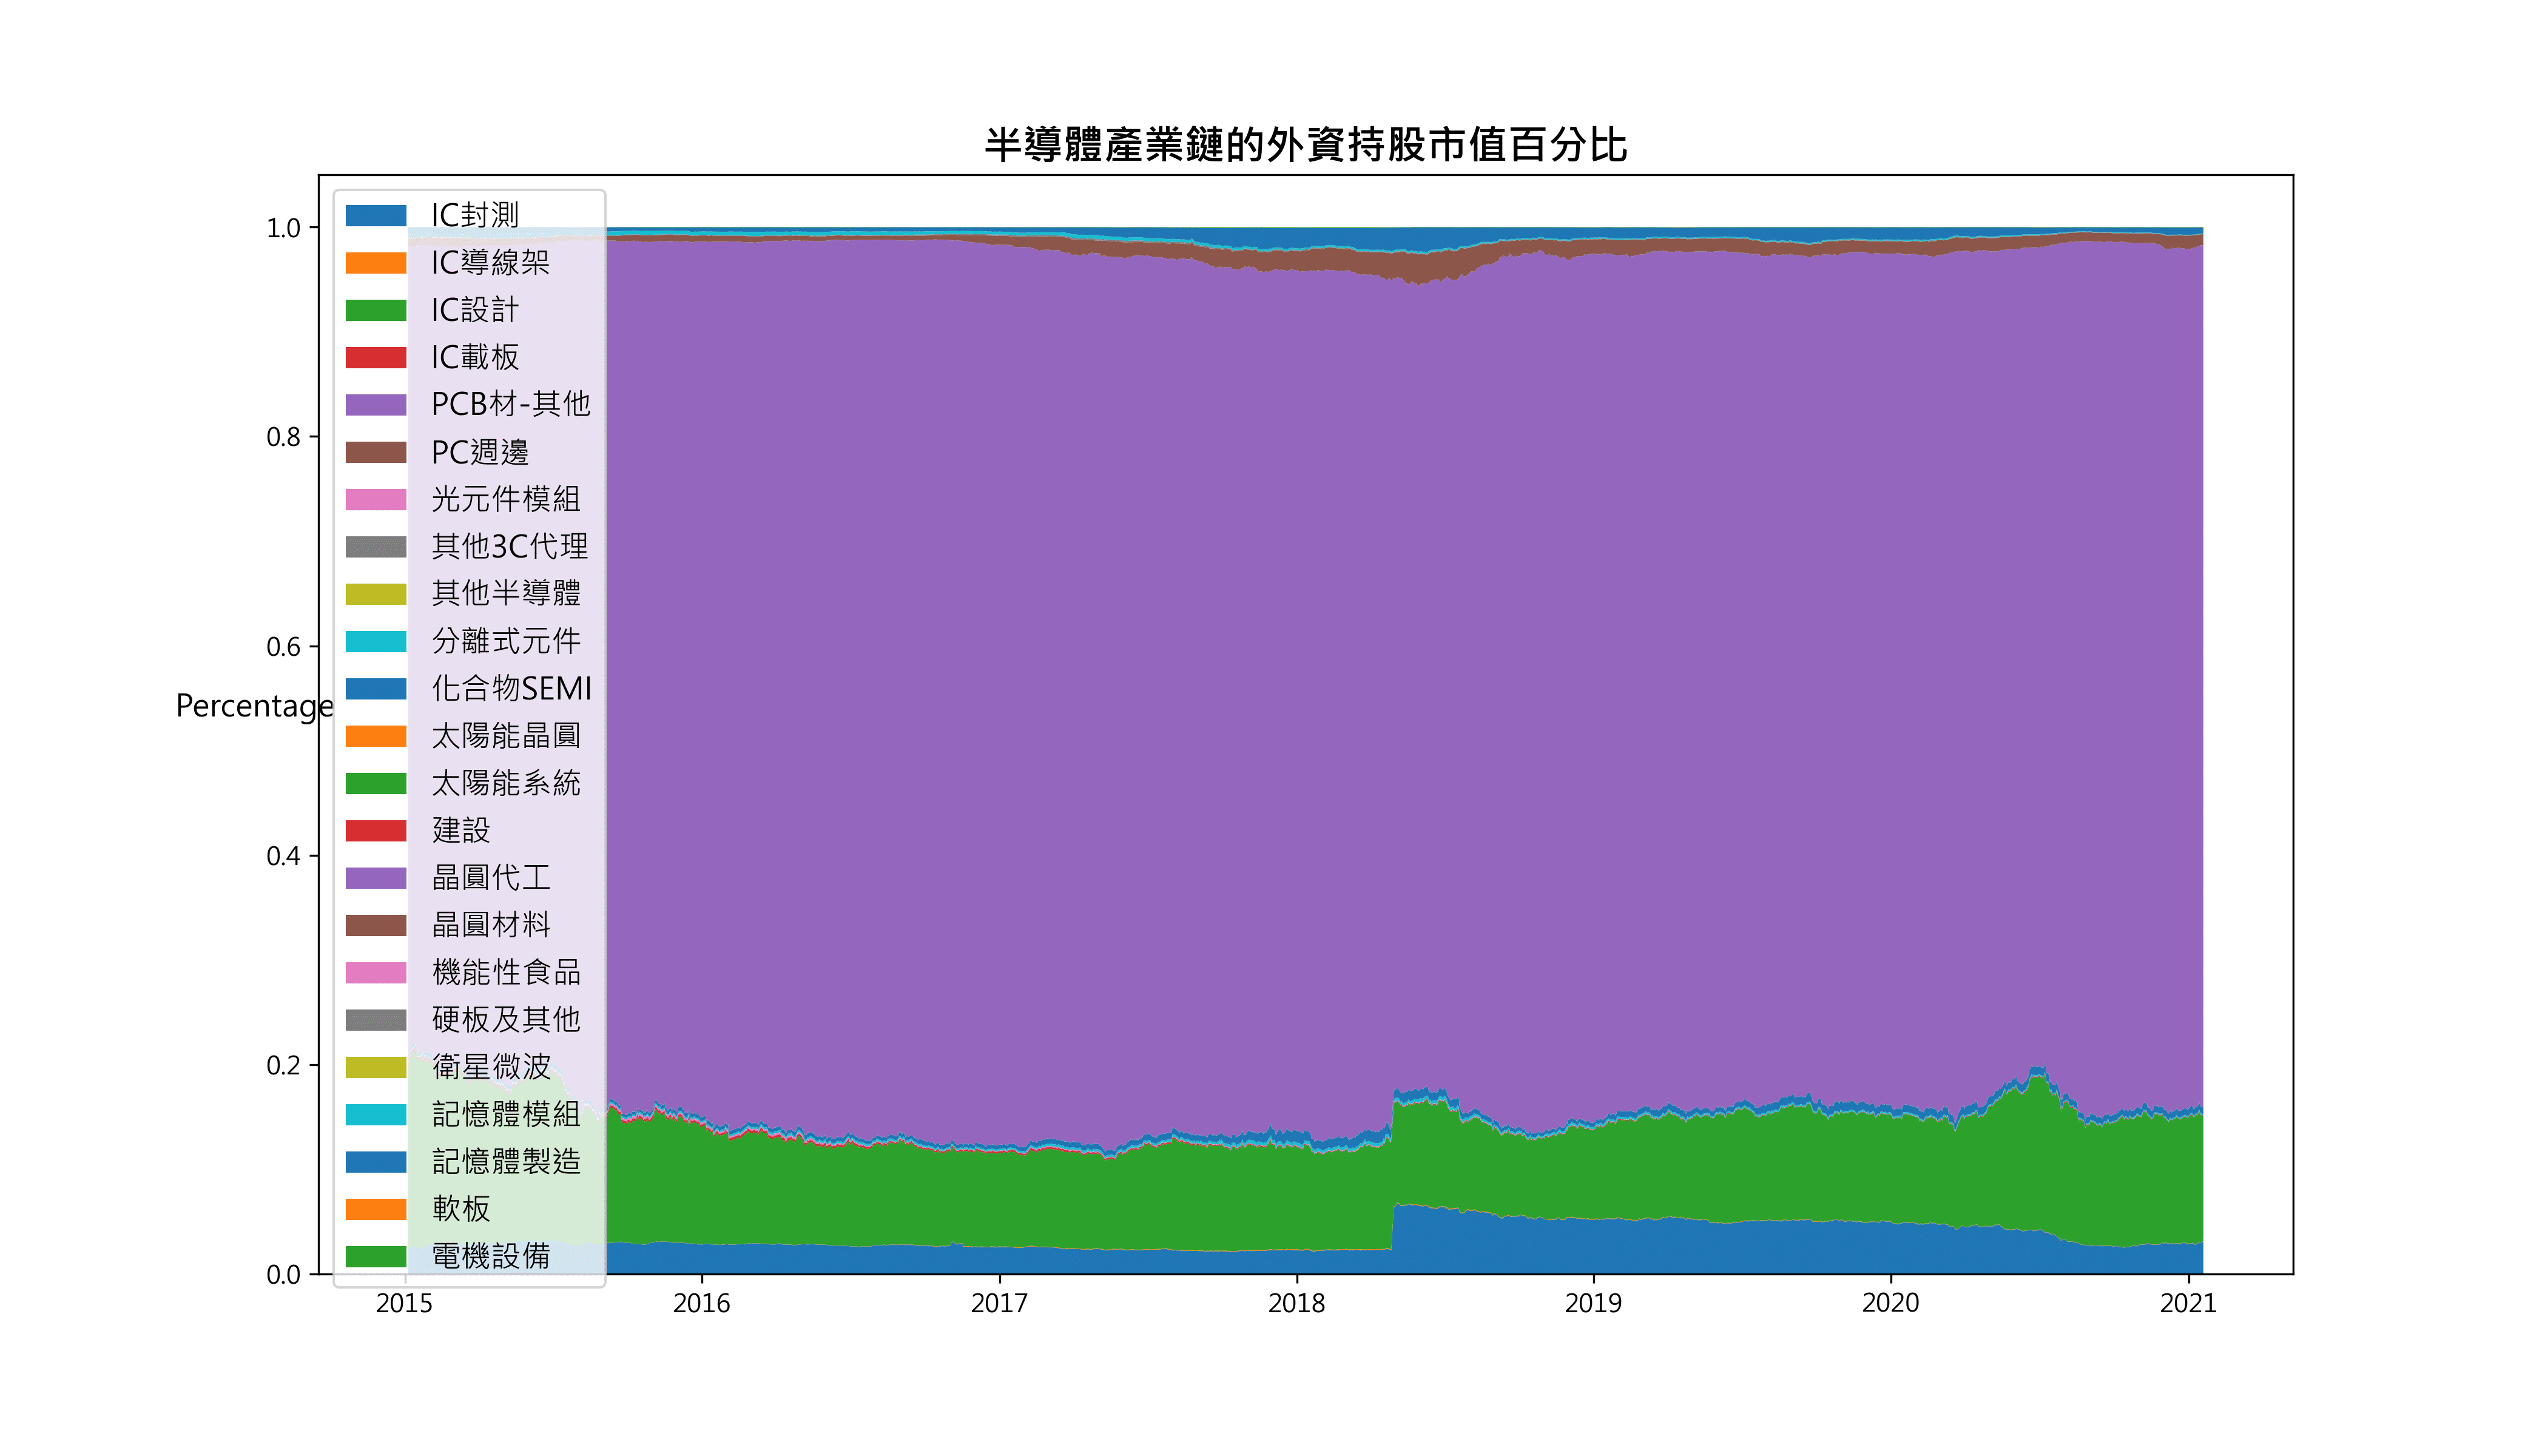Viewport: 2548px width, 1456px height.
Task: Click the 2018 x-axis tick label
Action: (1296, 1304)
